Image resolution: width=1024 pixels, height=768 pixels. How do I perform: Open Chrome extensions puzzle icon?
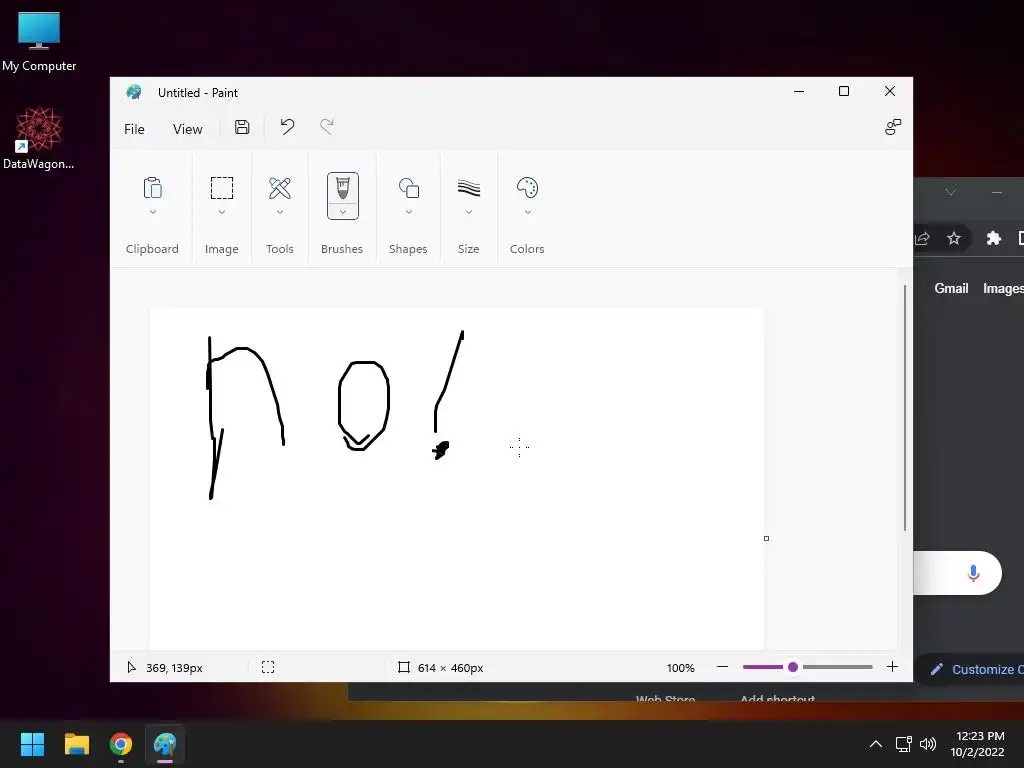993,238
